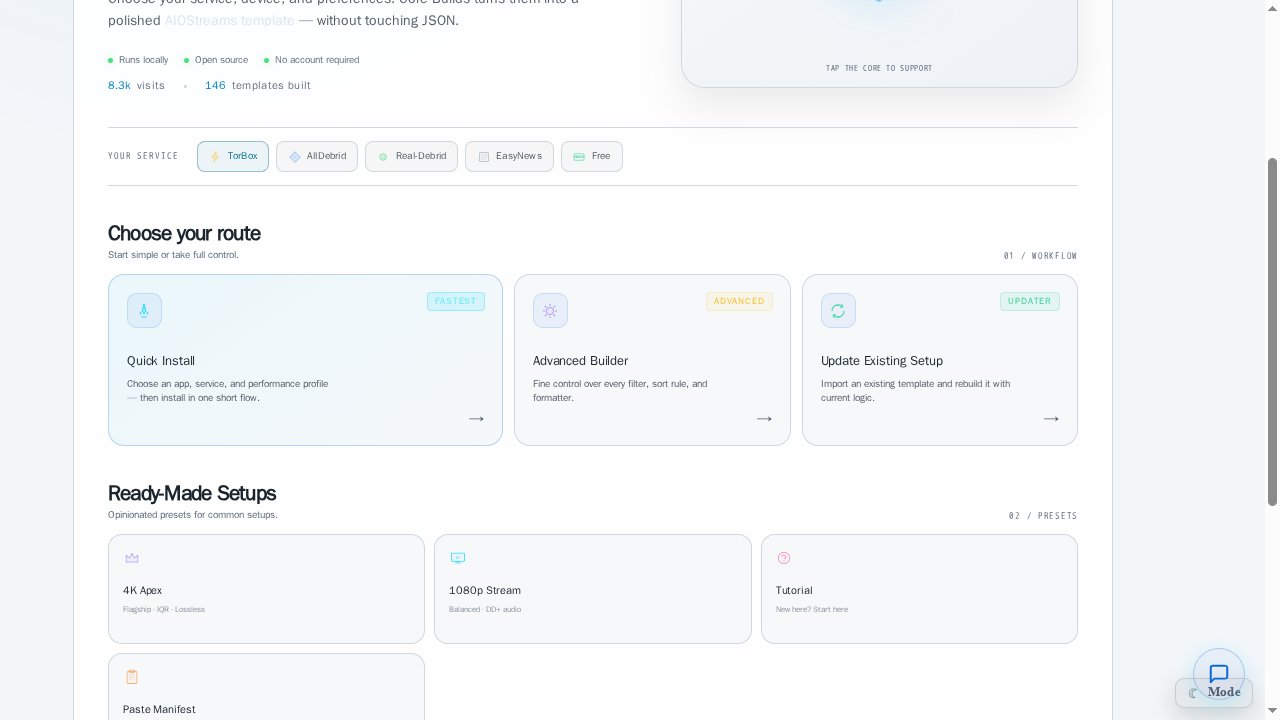The width and height of the screenshot is (1280, 720).
Task: Select the Free service option
Action: coord(592,156)
